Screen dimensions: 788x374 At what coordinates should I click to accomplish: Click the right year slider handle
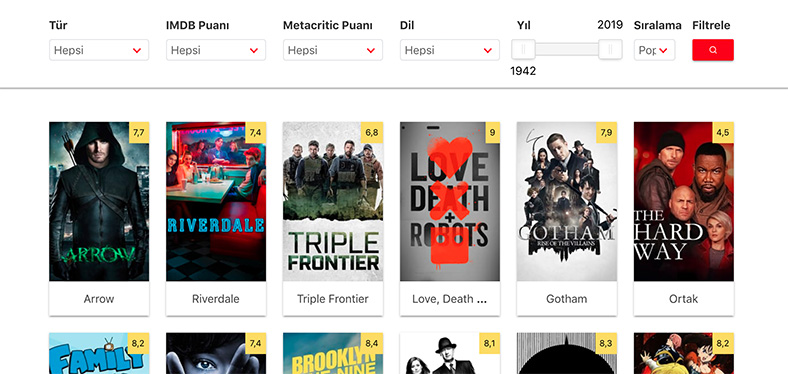click(x=610, y=49)
